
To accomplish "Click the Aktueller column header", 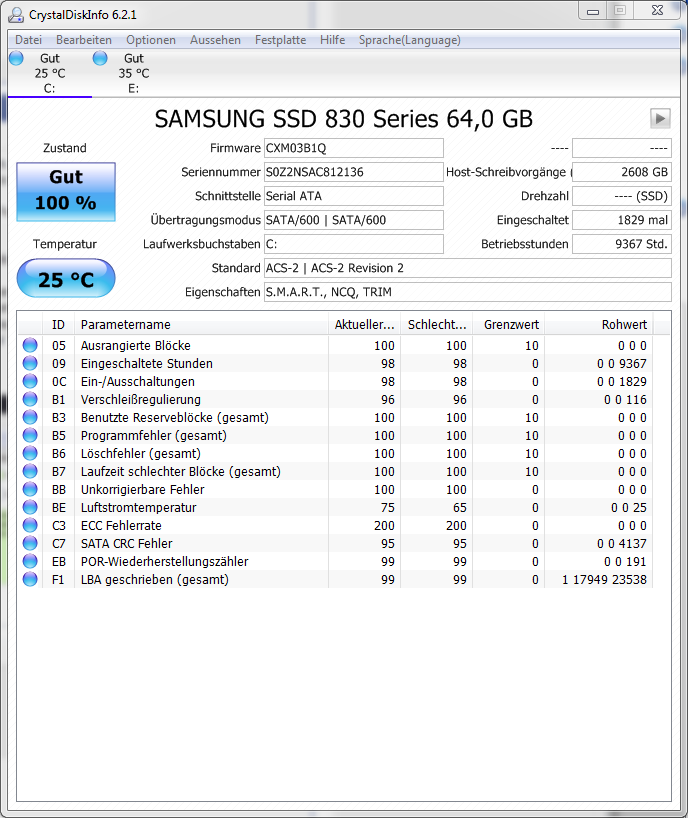I will (364, 324).
